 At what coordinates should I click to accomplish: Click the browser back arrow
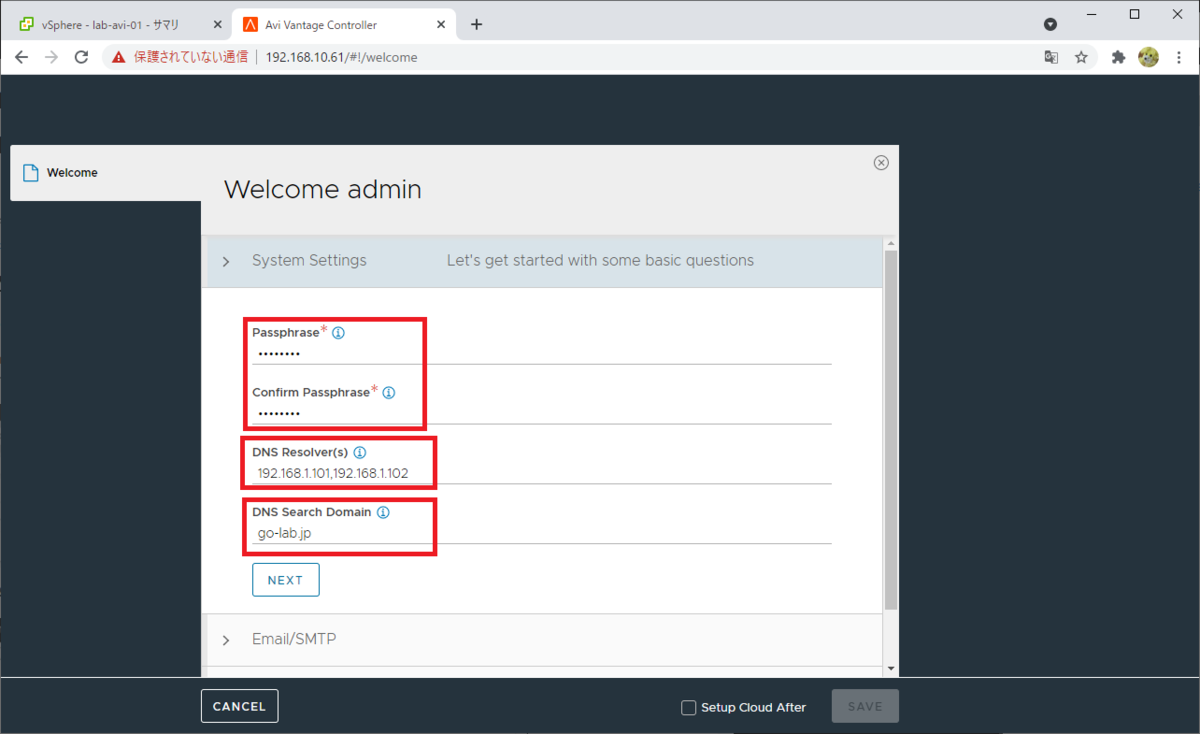tap(21, 57)
